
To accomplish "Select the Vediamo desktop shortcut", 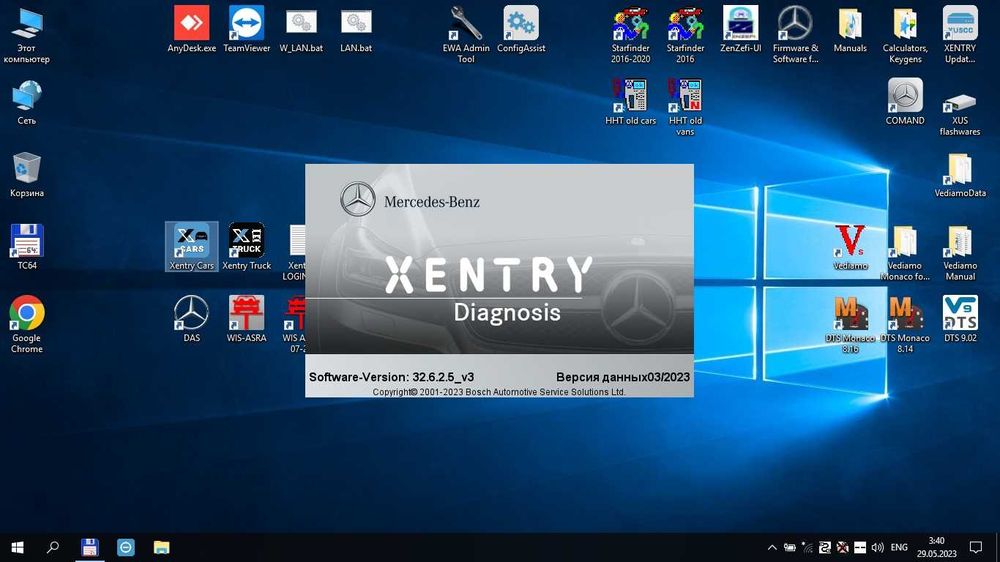I will [850, 243].
